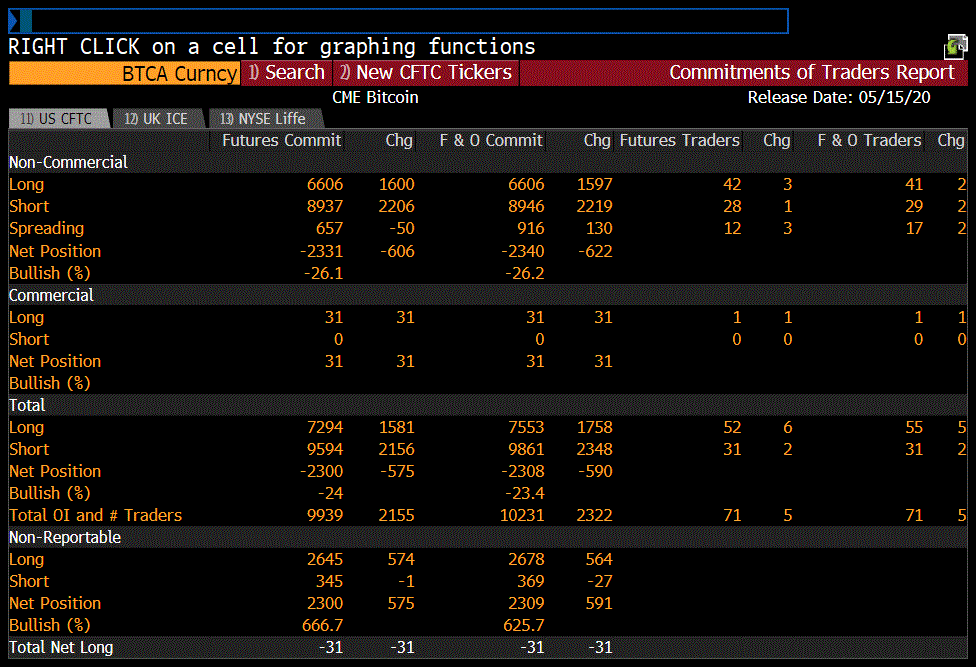Screen dimensions: 976x667
Task: Click the export page icon at top right
Action: point(956,46)
